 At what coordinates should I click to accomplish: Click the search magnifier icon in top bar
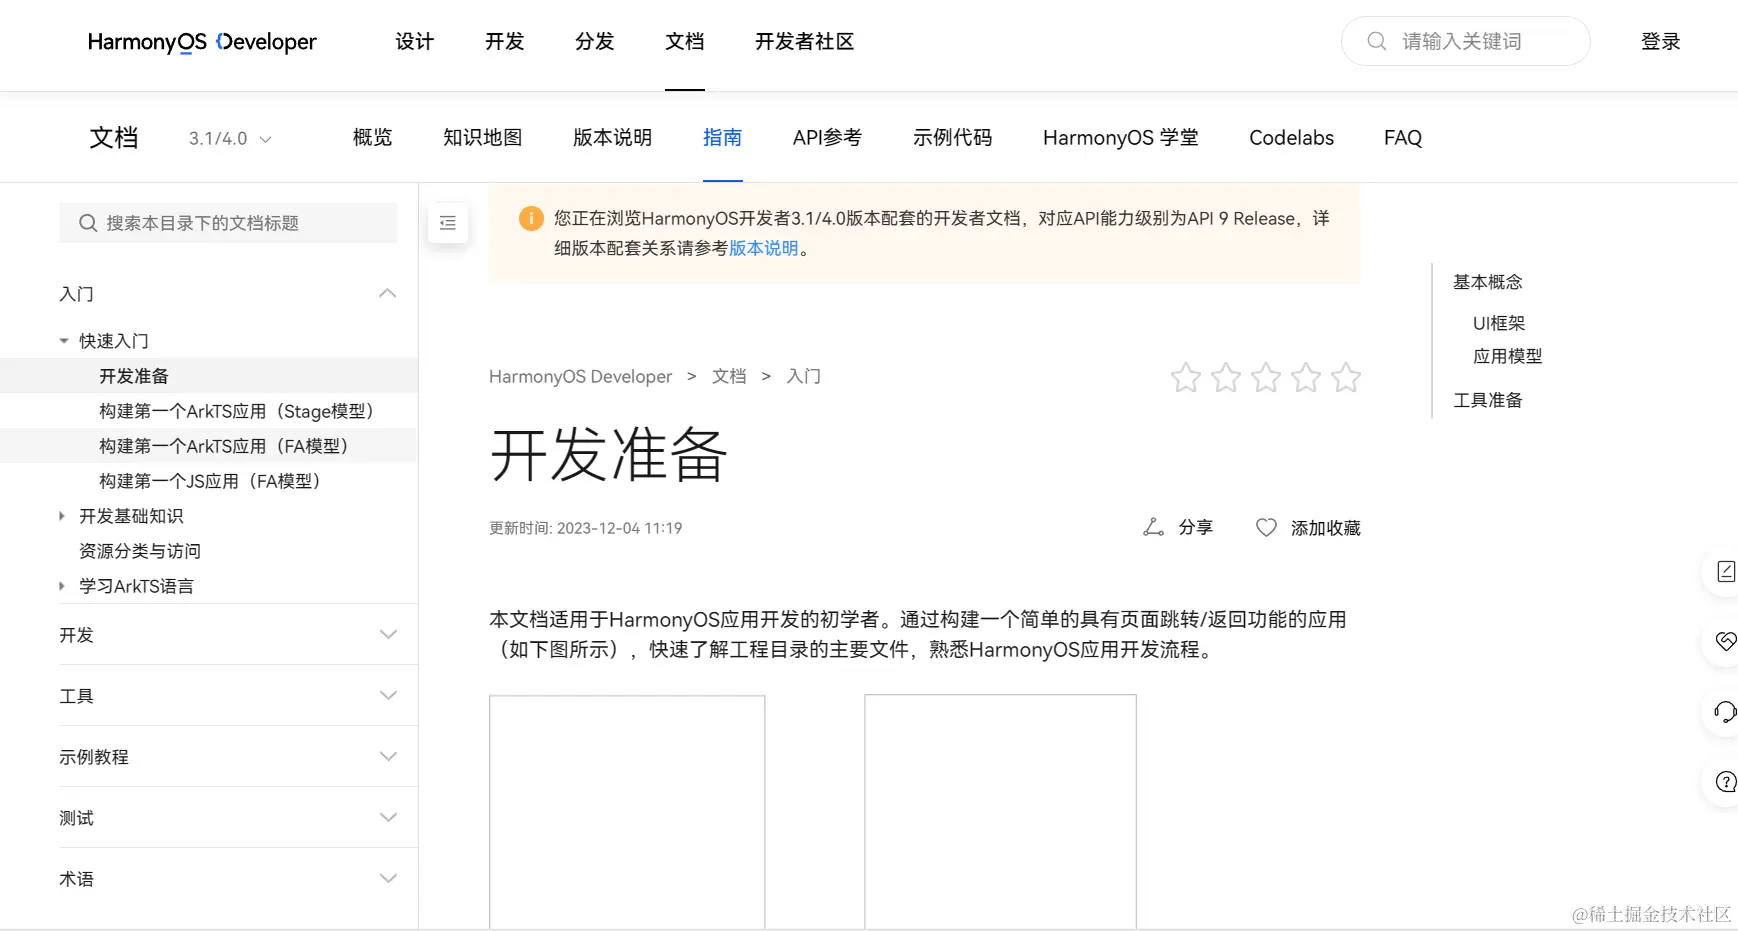click(1376, 41)
